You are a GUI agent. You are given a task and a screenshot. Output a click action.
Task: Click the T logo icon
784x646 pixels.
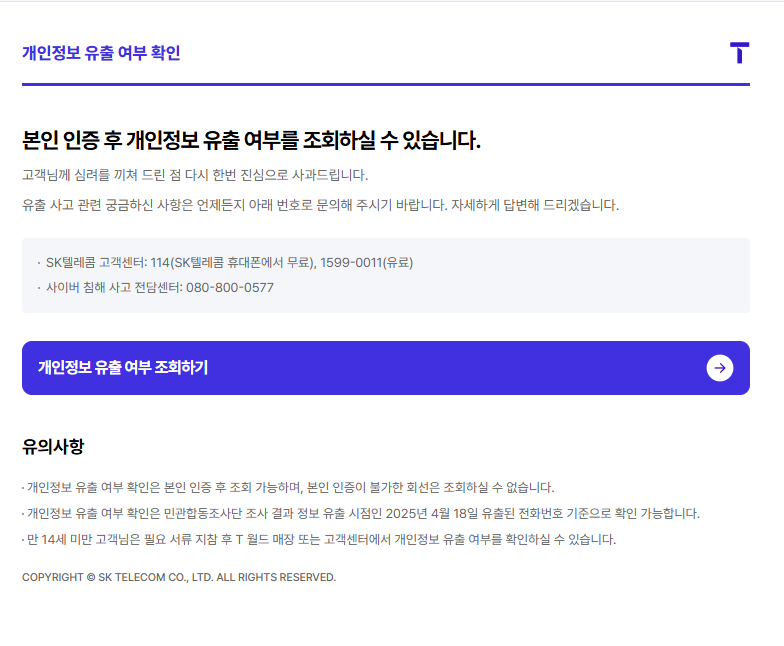point(740,53)
